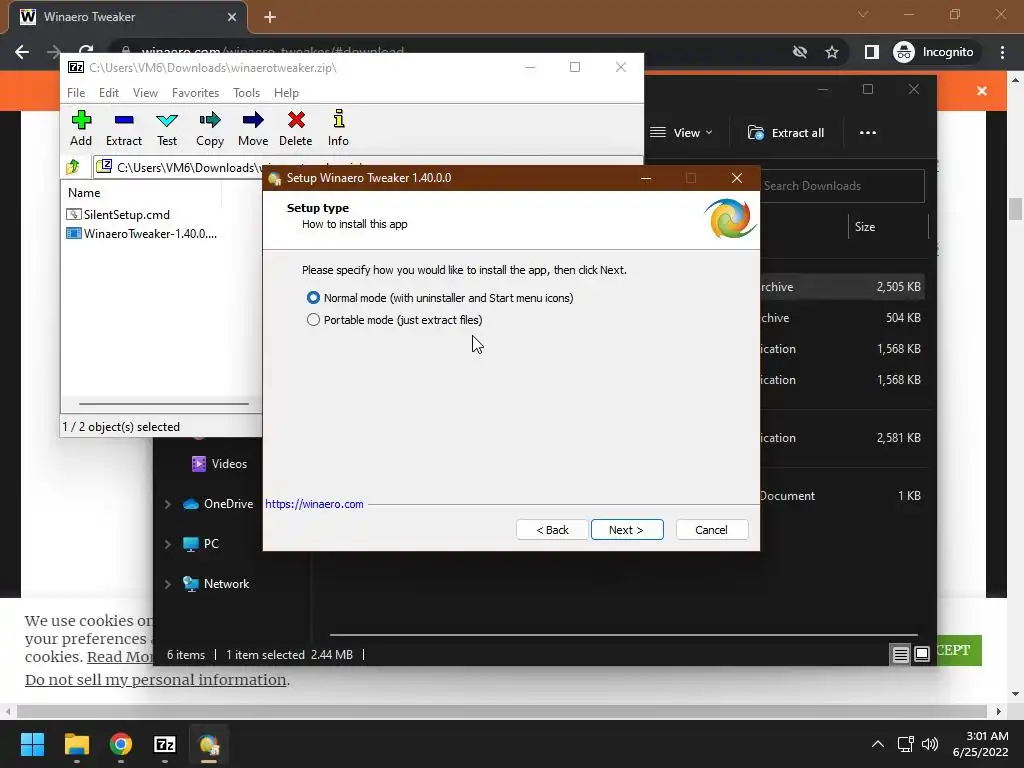
Task: Click Do not sell my personal information
Action: pyautogui.click(x=155, y=680)
